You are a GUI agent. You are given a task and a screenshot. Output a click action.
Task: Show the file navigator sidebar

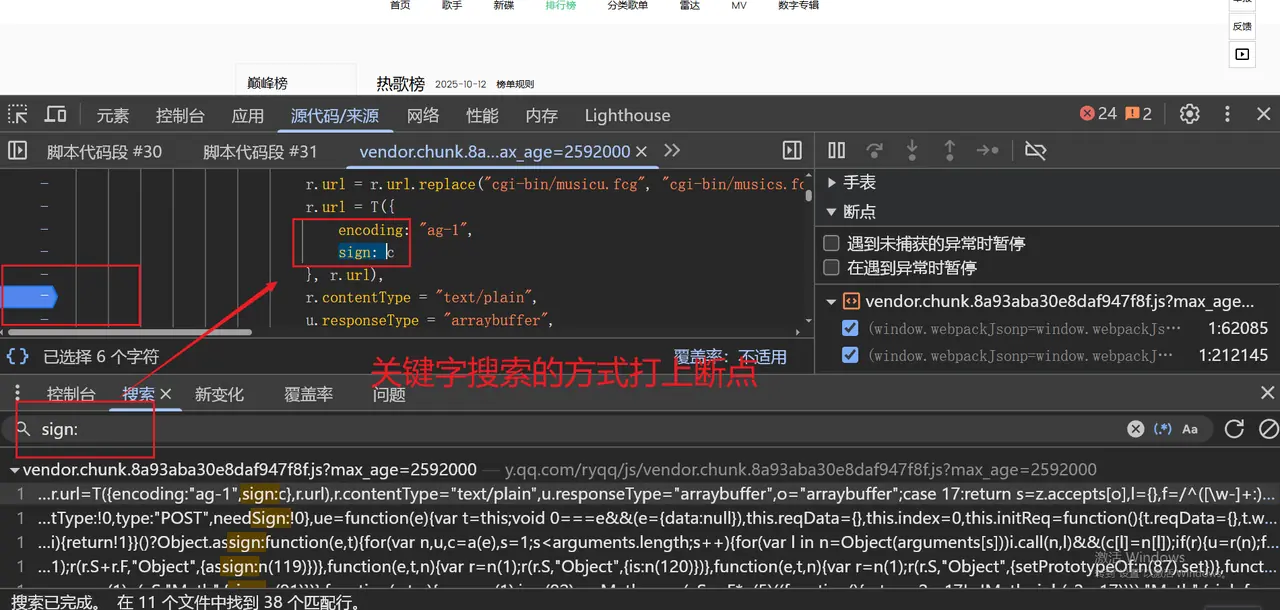click(x=18, y=151)
